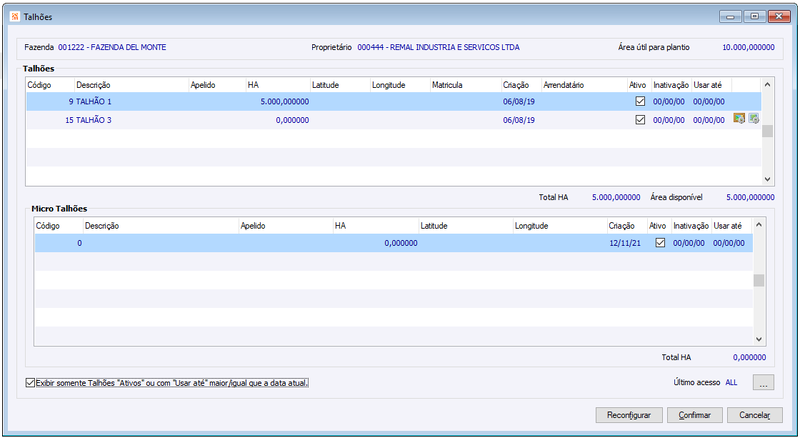Click Proprietário value '000444 - REMAL INDUSTRIA'
Screen dimensions: 800x438
(438, 47)
